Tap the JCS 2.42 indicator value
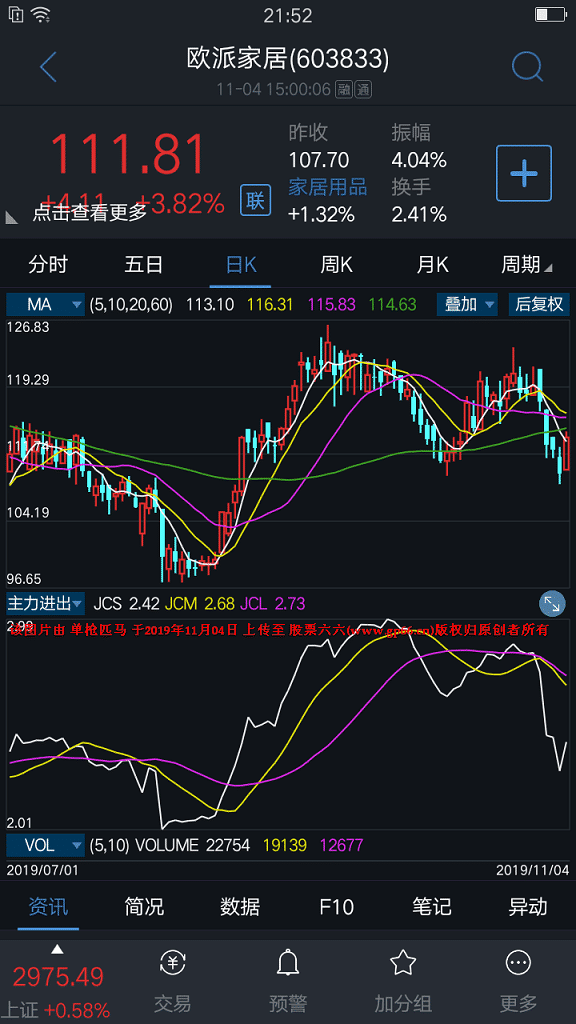Viewport: 576px width, 1024px height. click(127, 603)
